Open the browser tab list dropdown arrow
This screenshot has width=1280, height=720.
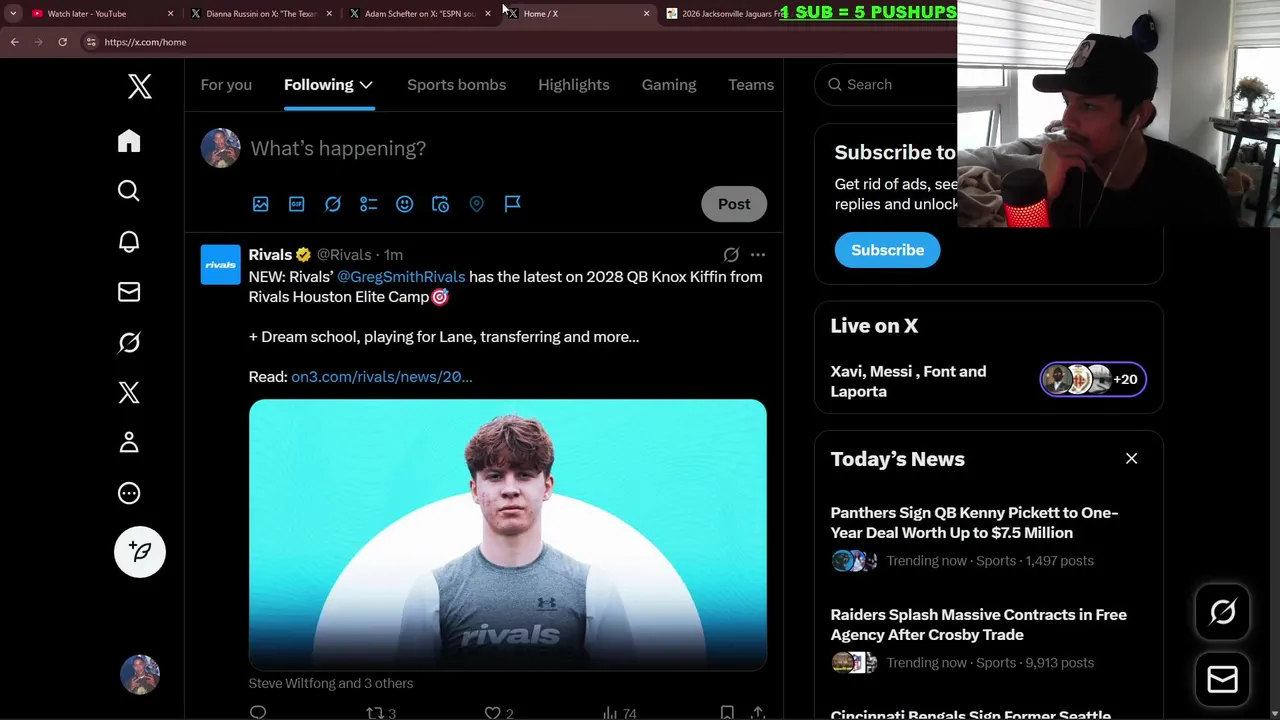[13, 14]
